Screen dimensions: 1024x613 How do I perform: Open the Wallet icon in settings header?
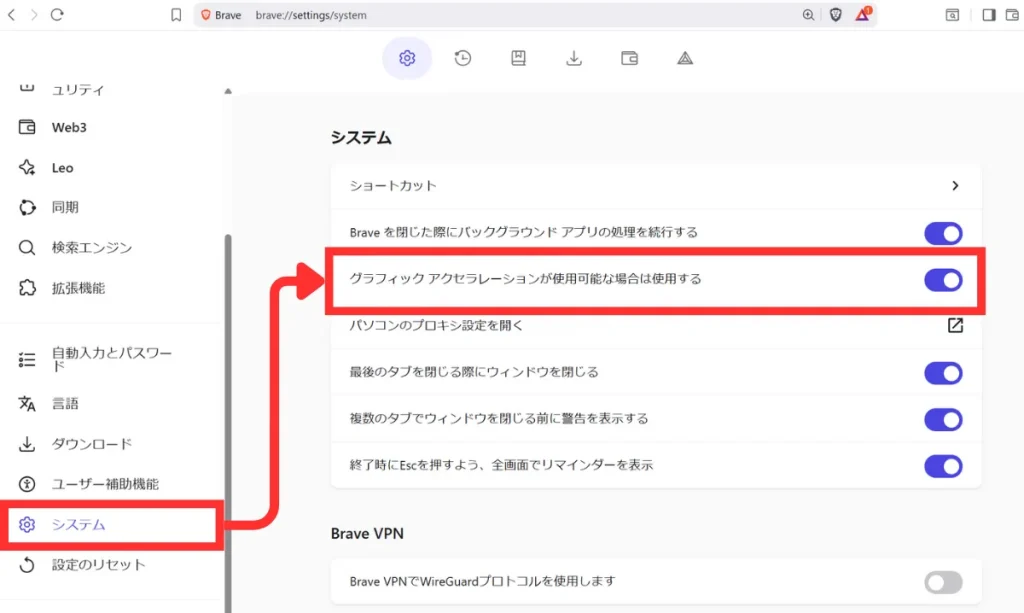pos(629,58)
